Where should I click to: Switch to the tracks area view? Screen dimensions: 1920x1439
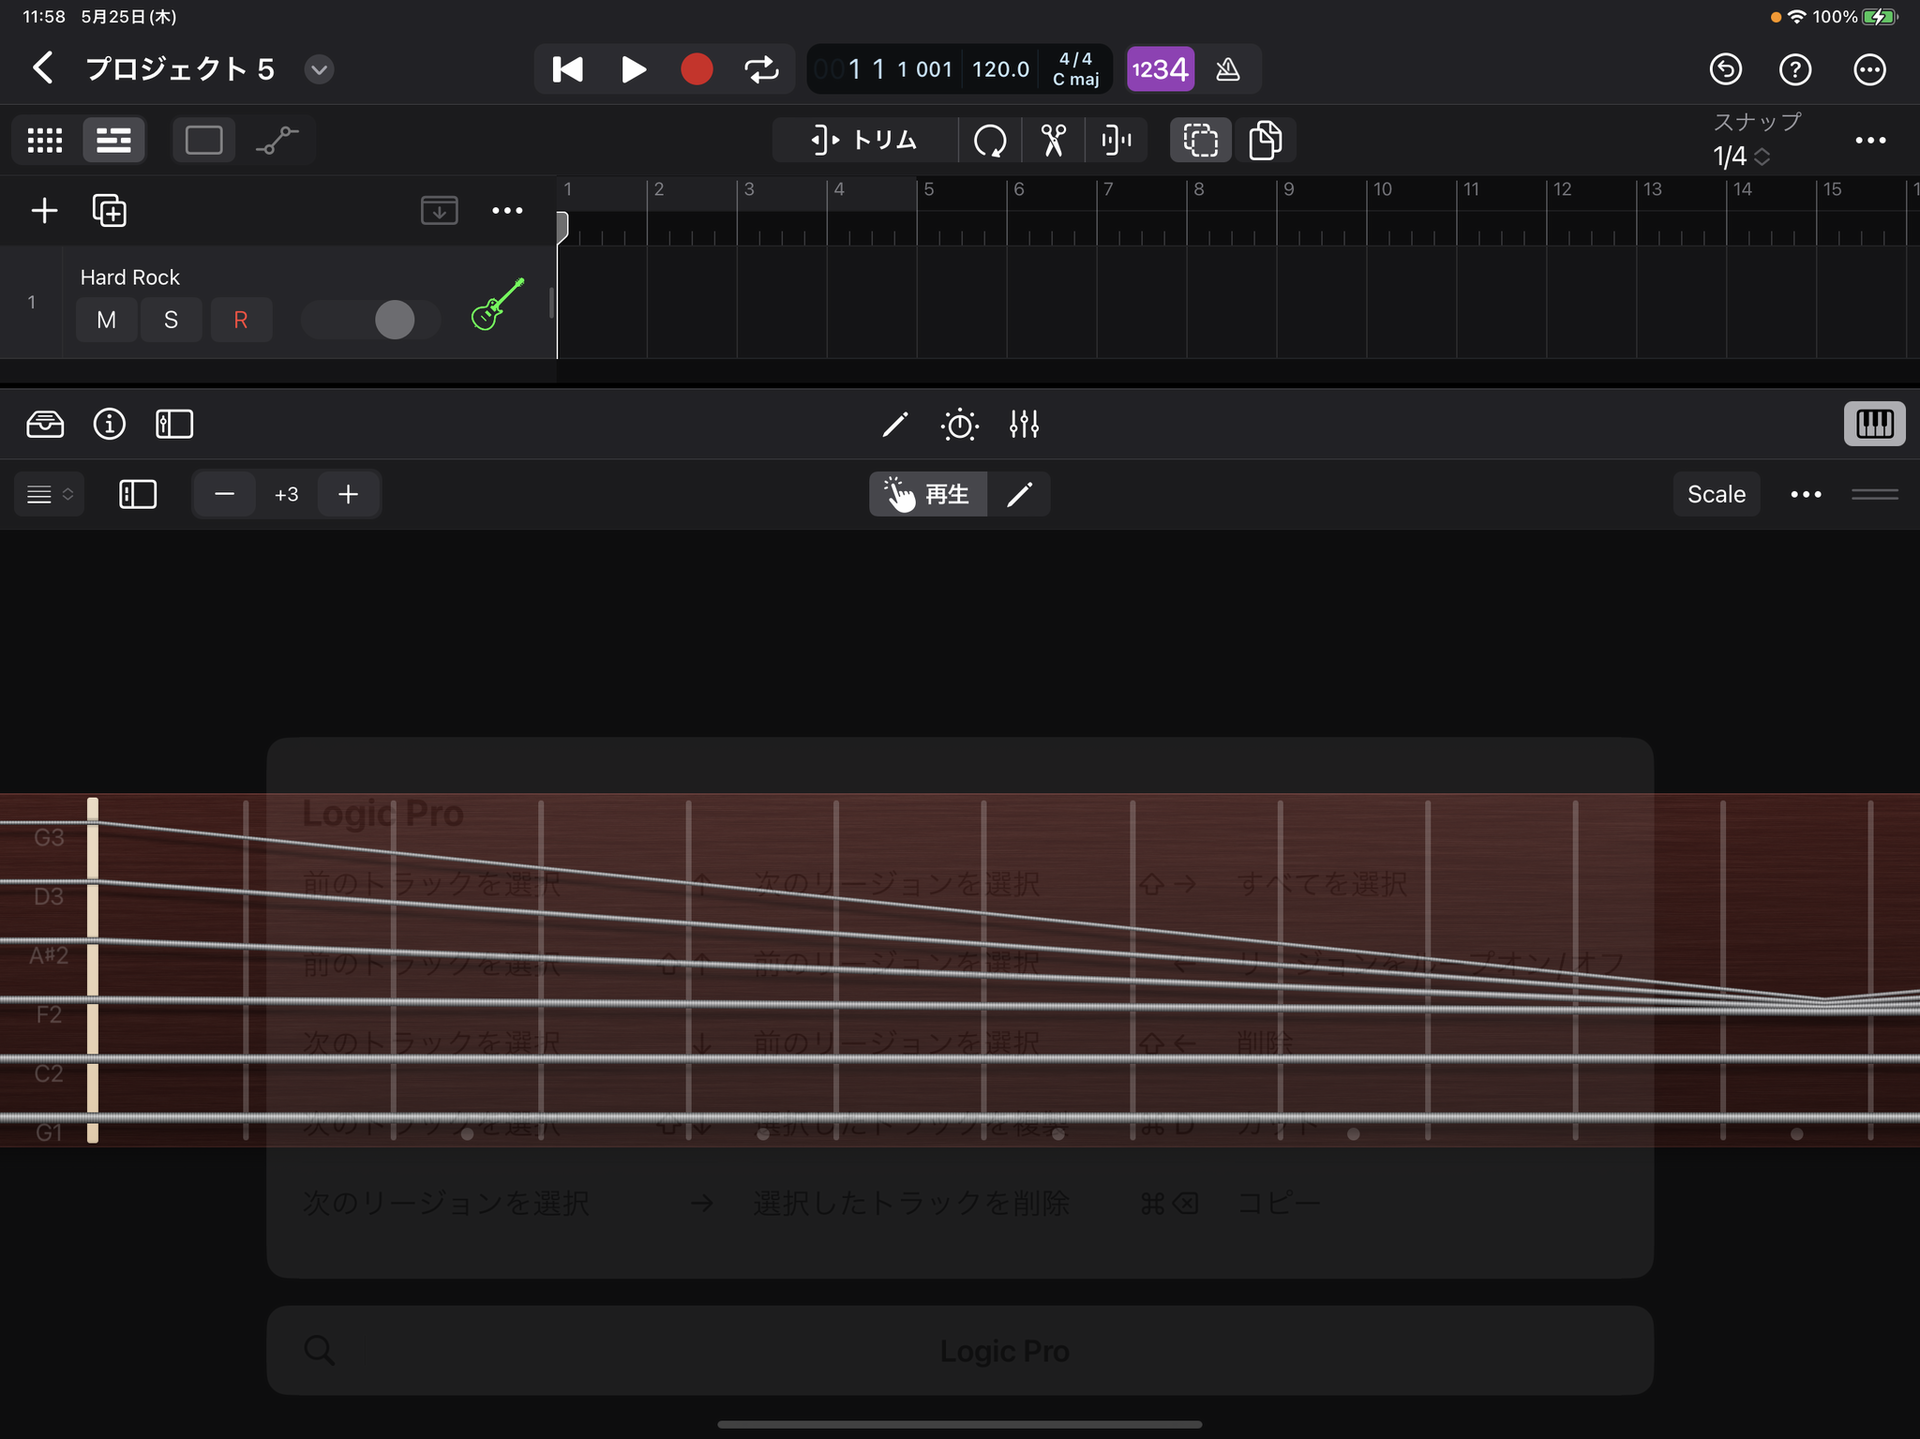click(x=113, y=140)
